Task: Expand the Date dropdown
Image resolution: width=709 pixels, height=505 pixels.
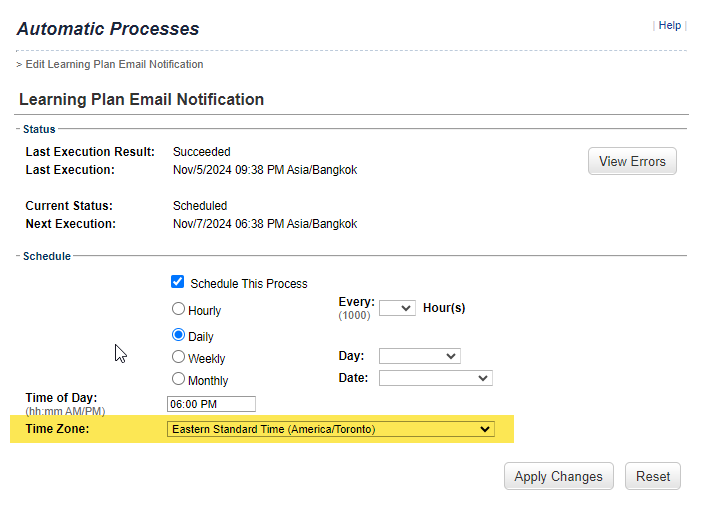Action: 435,378
